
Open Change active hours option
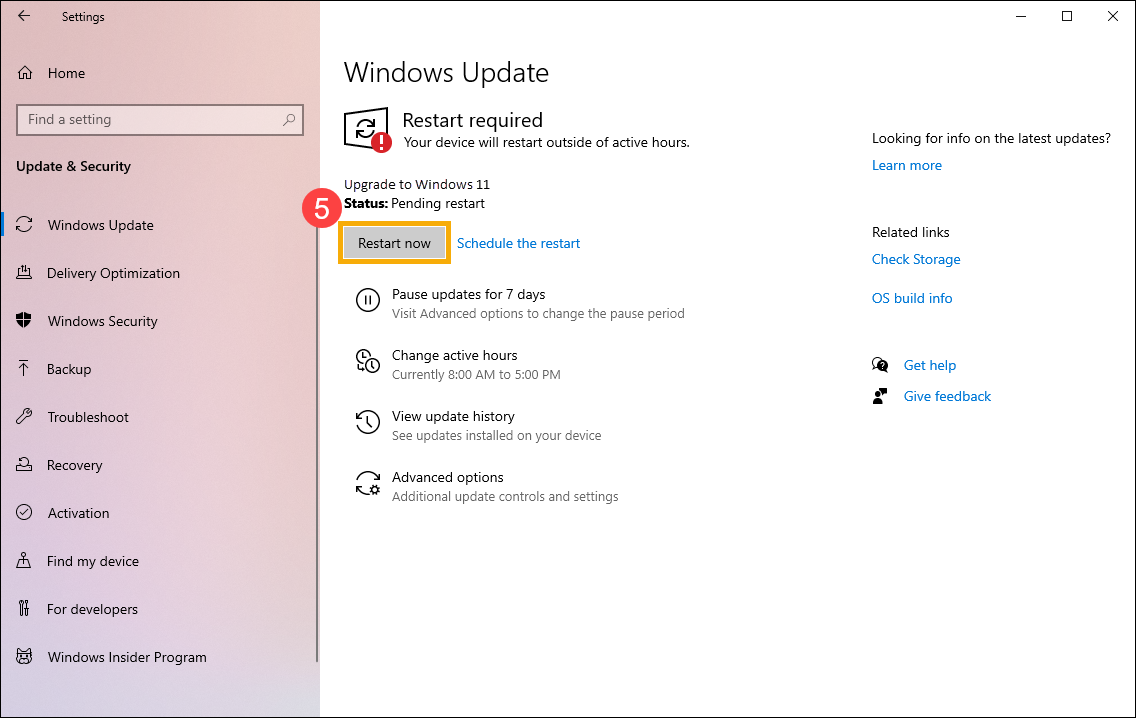[454, 355]
